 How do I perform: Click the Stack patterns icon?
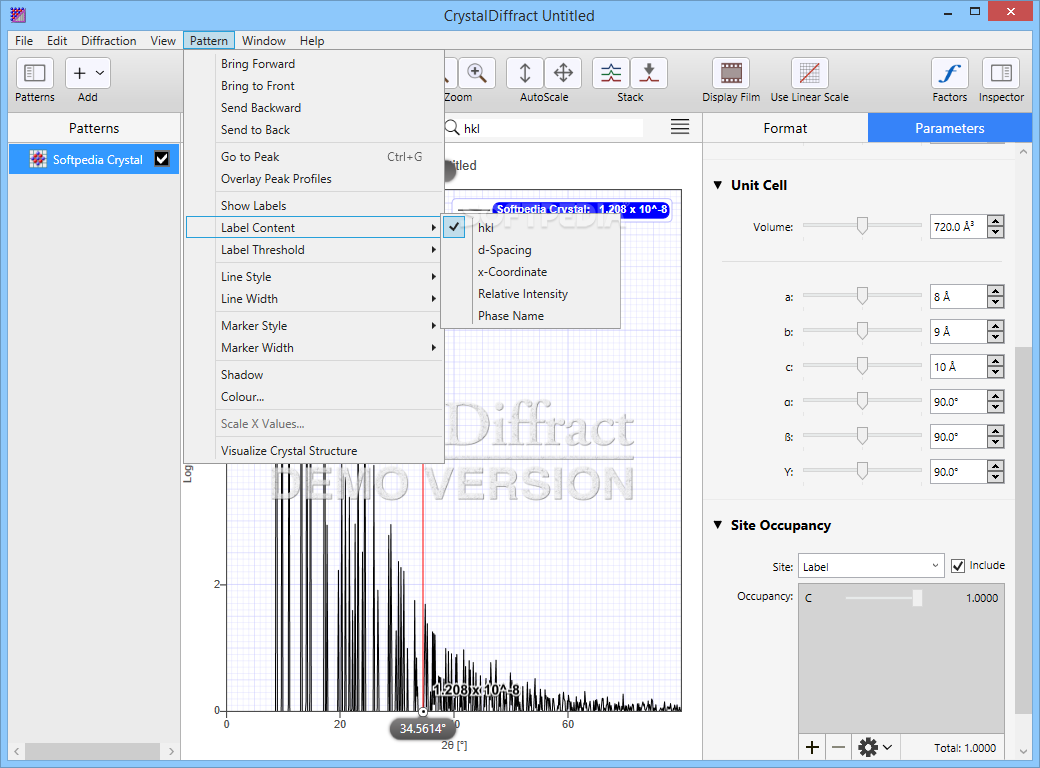pos(611,72)
